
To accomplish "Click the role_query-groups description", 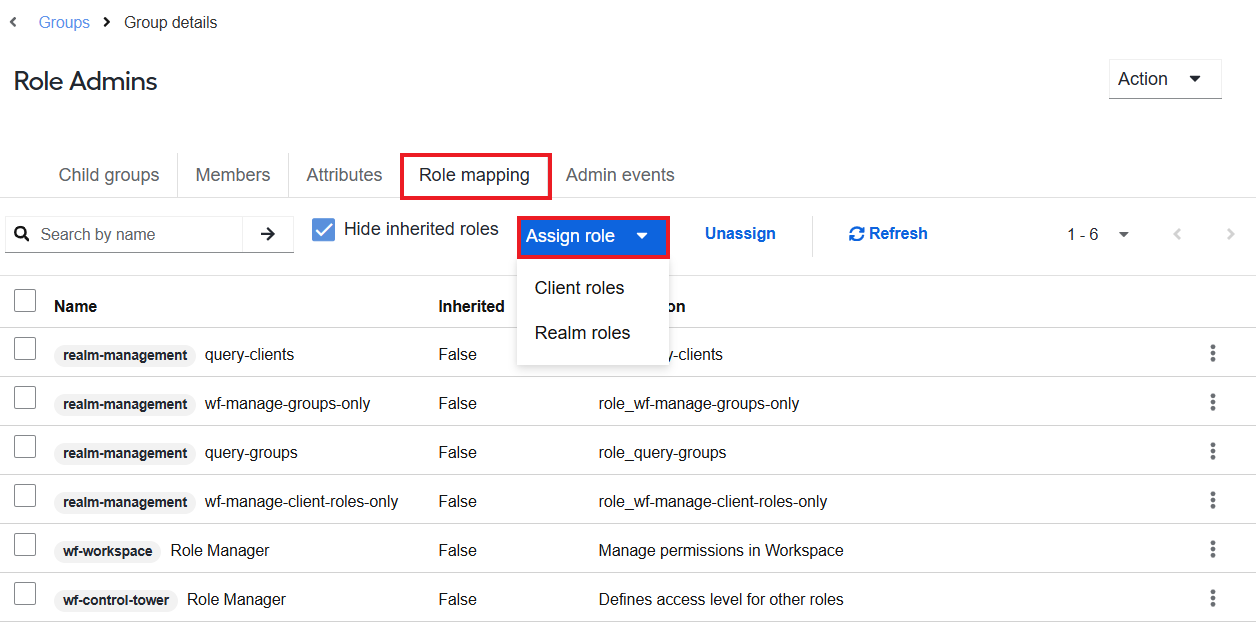I will click(x=662, y=453).
